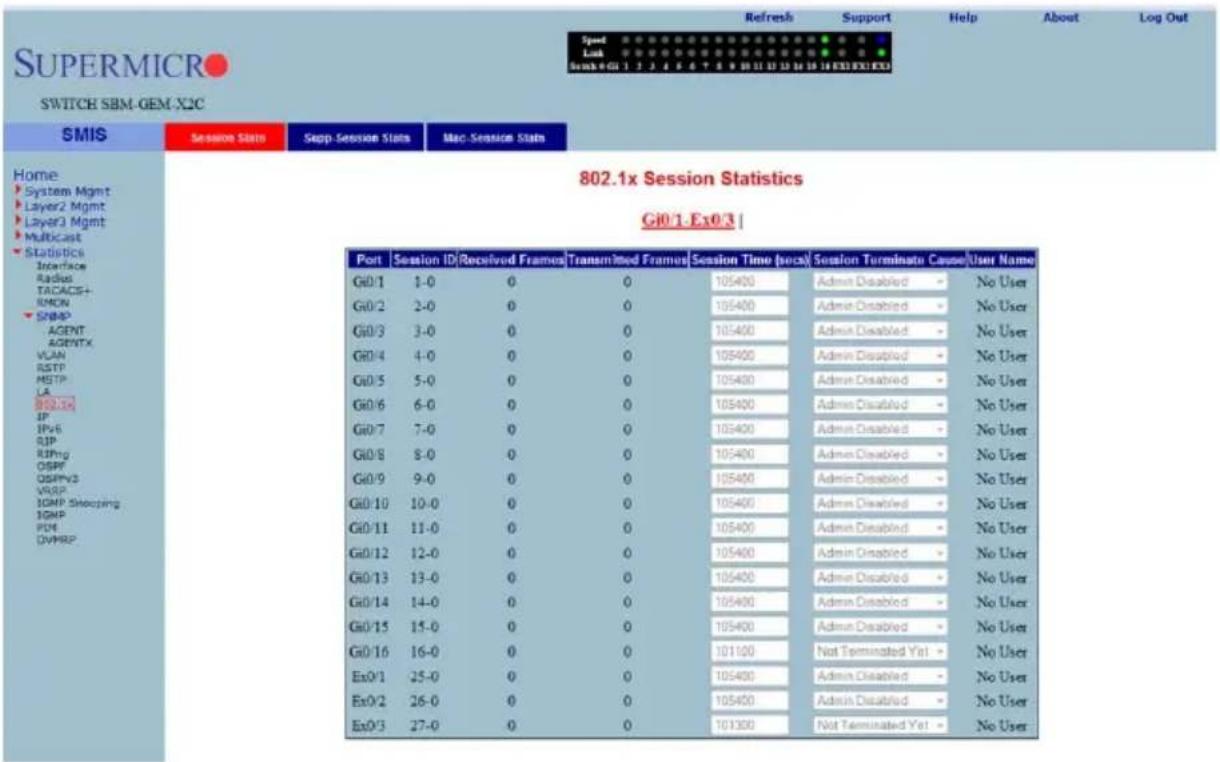Open Terminate Cause dropdown for Gi0/10

pyautogui.click(x=879, y=504)
